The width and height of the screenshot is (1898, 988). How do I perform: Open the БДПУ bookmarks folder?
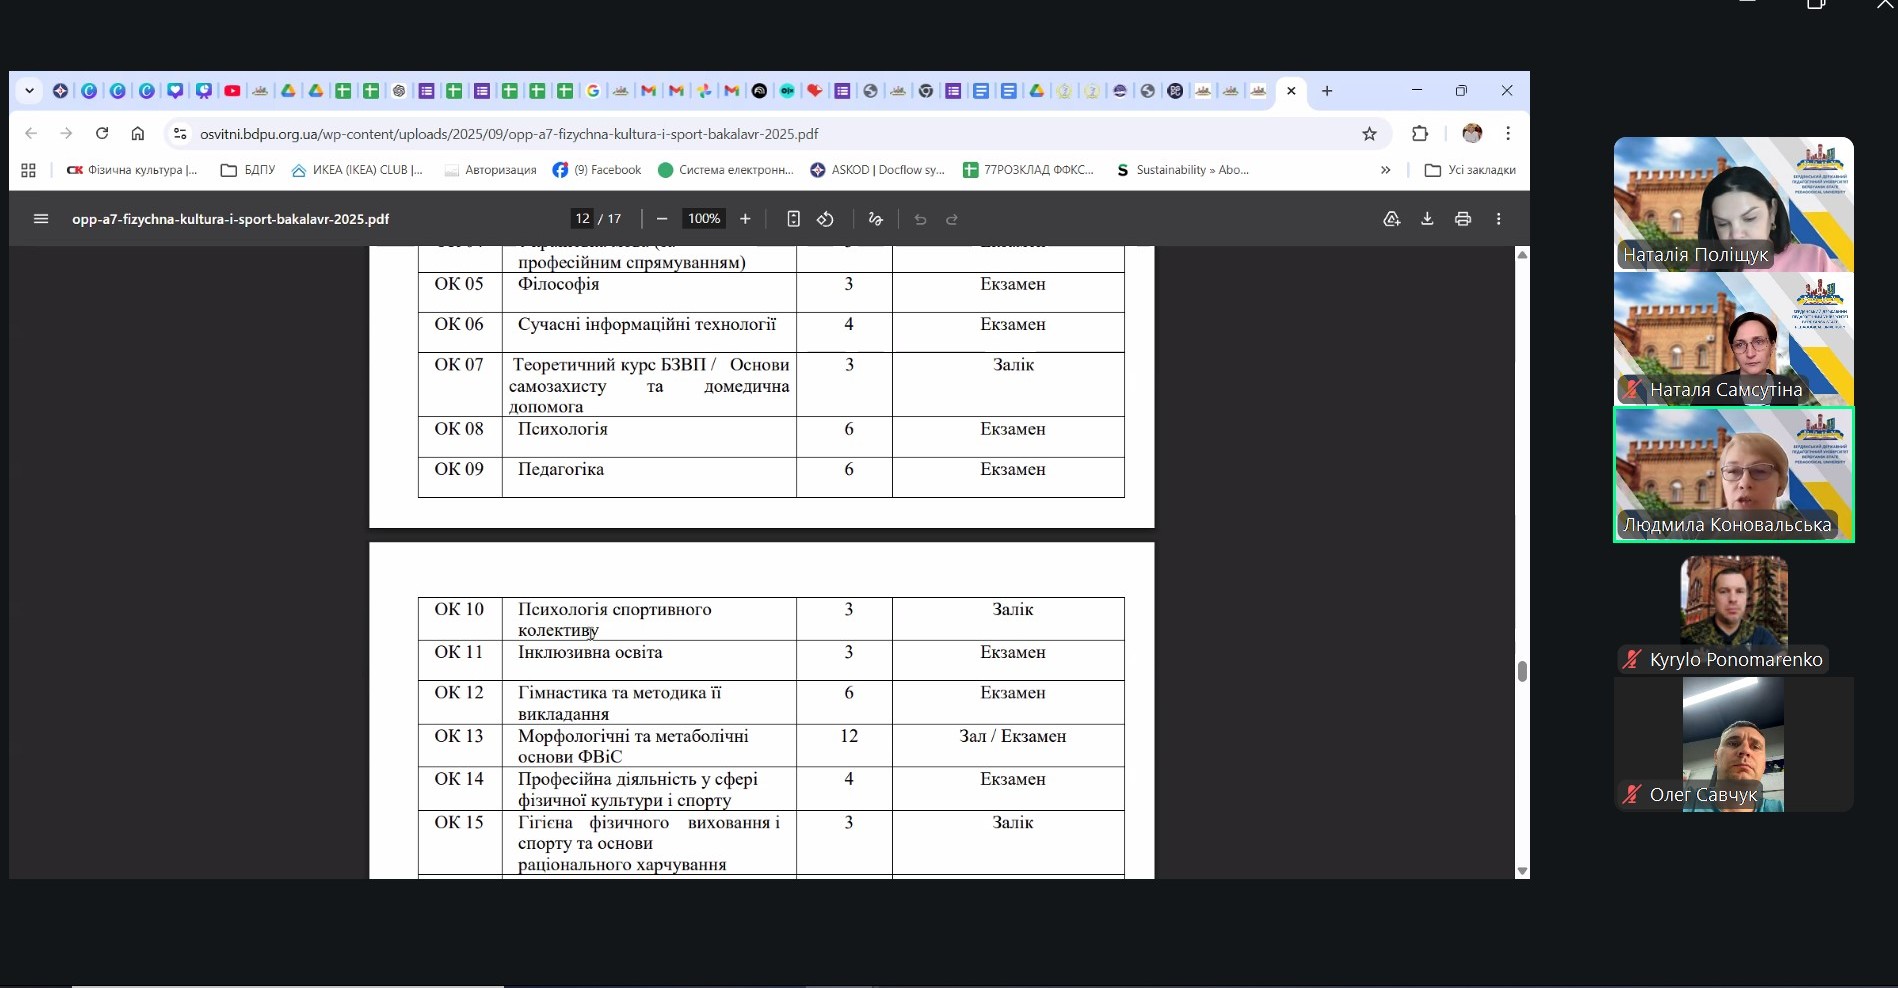(248, 170)
